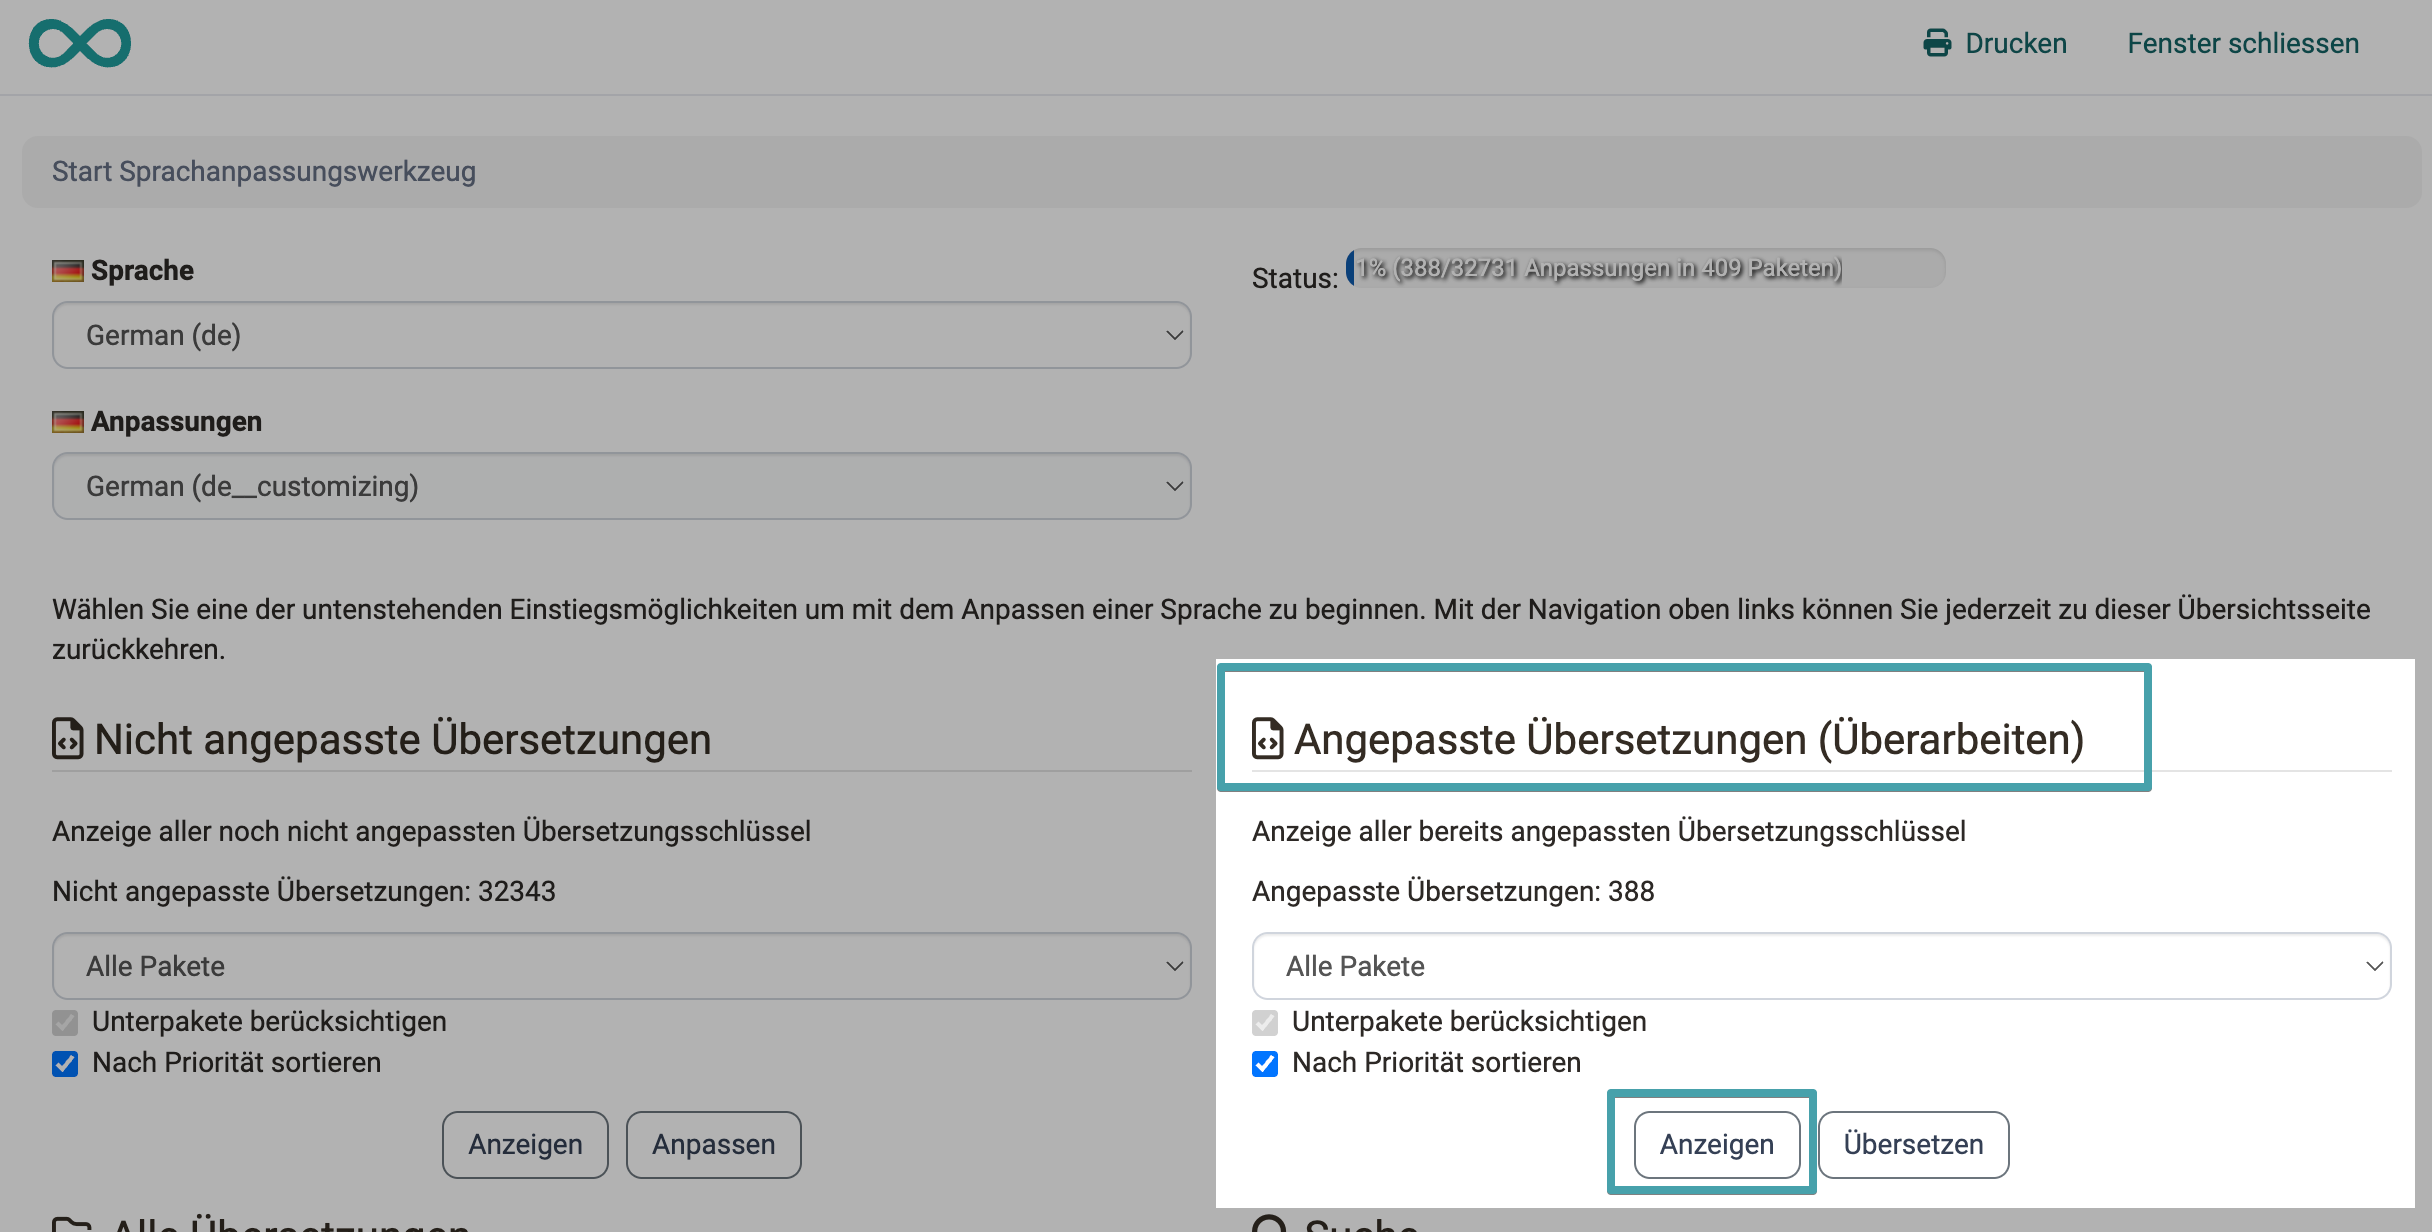Image resolution: width=2432 pixels, height=1232 pixels.
Task: Click the infinity logo icon
Action: point(80,43)
